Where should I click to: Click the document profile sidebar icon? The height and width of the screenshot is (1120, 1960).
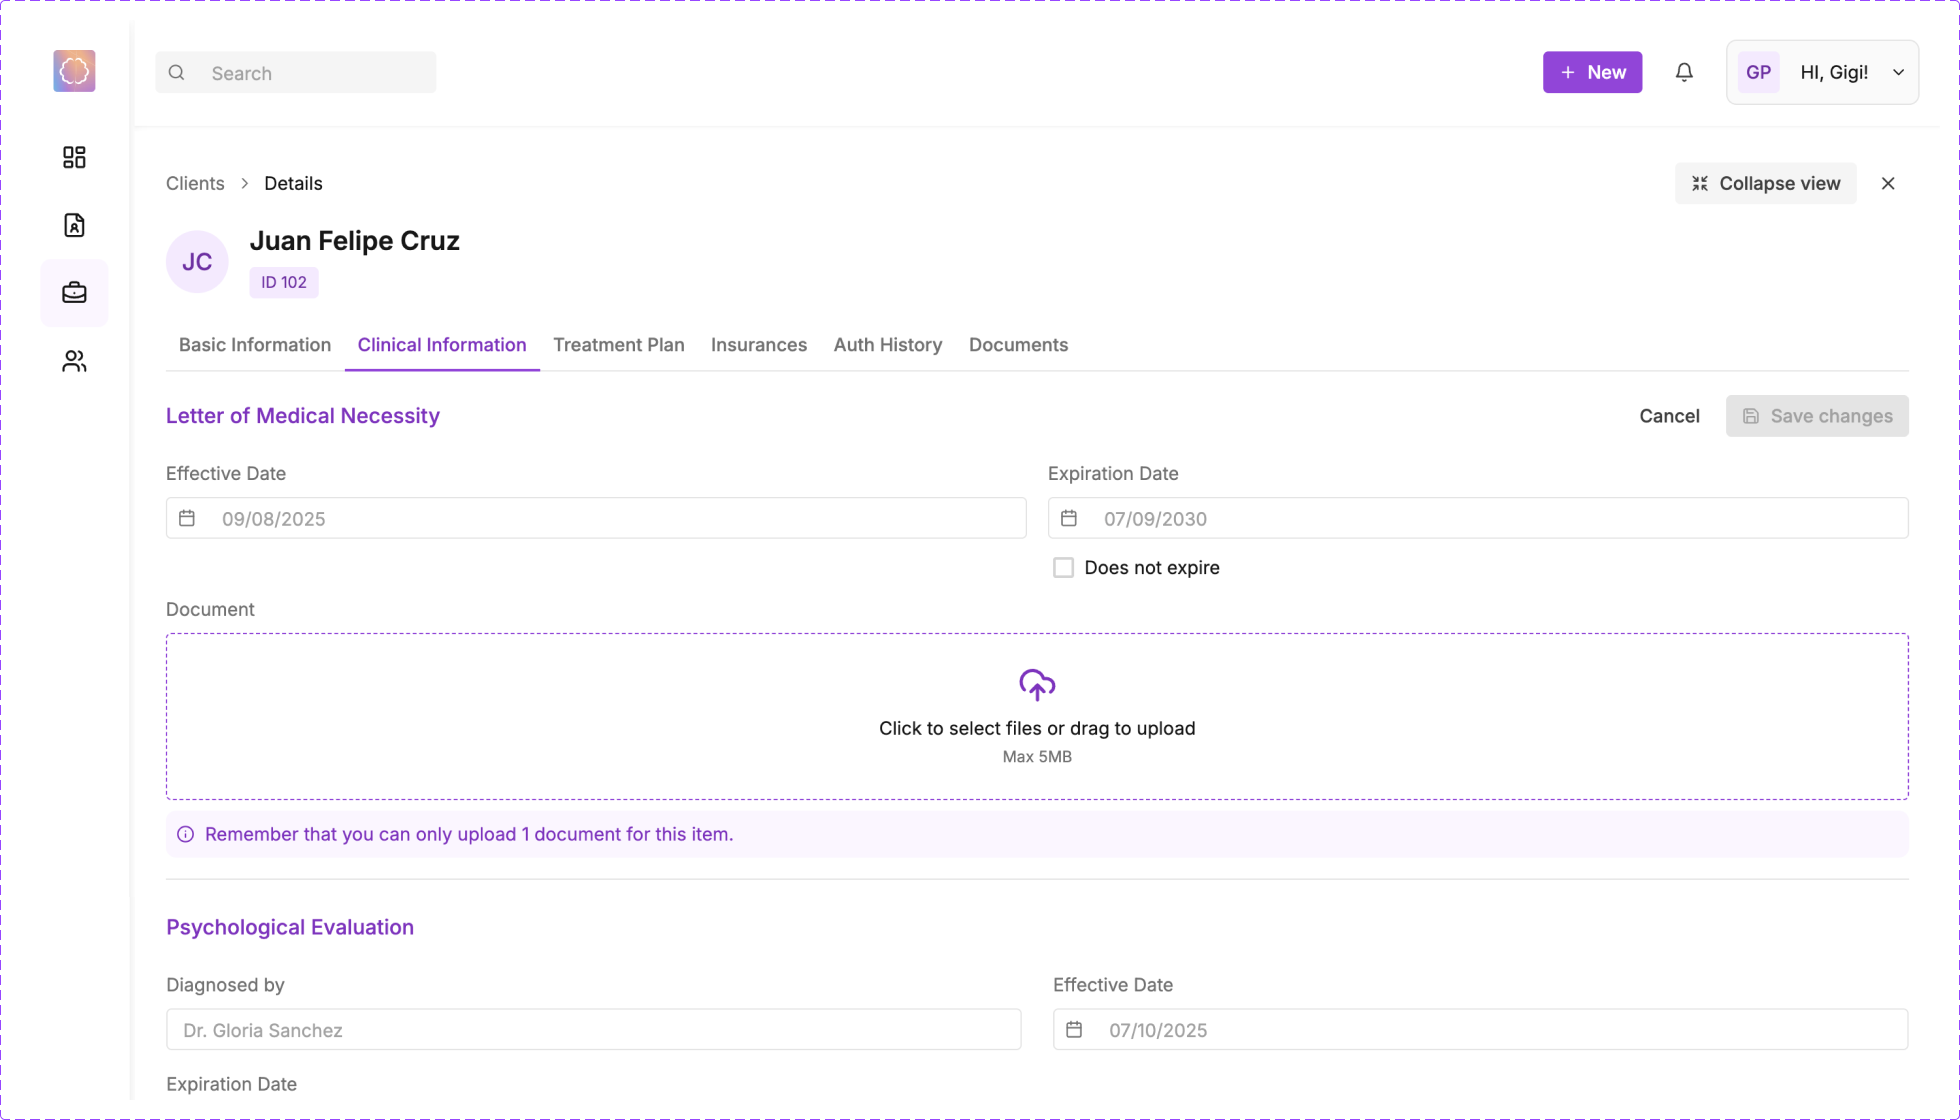[x=74, y=225]
